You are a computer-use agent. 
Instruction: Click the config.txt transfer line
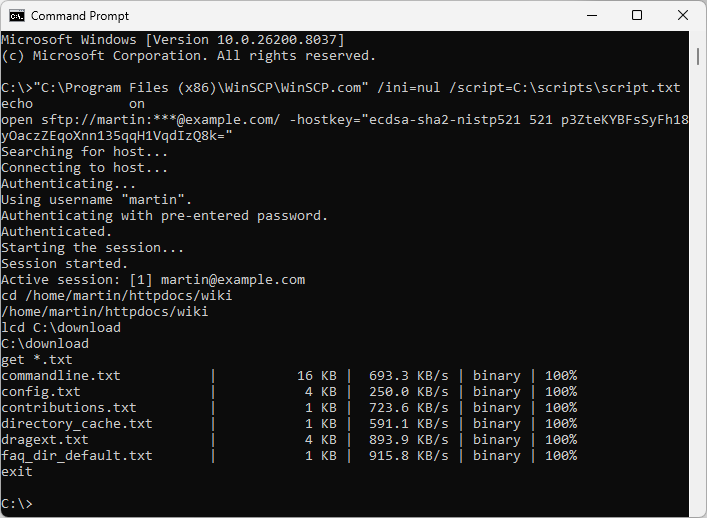[41, 392]
